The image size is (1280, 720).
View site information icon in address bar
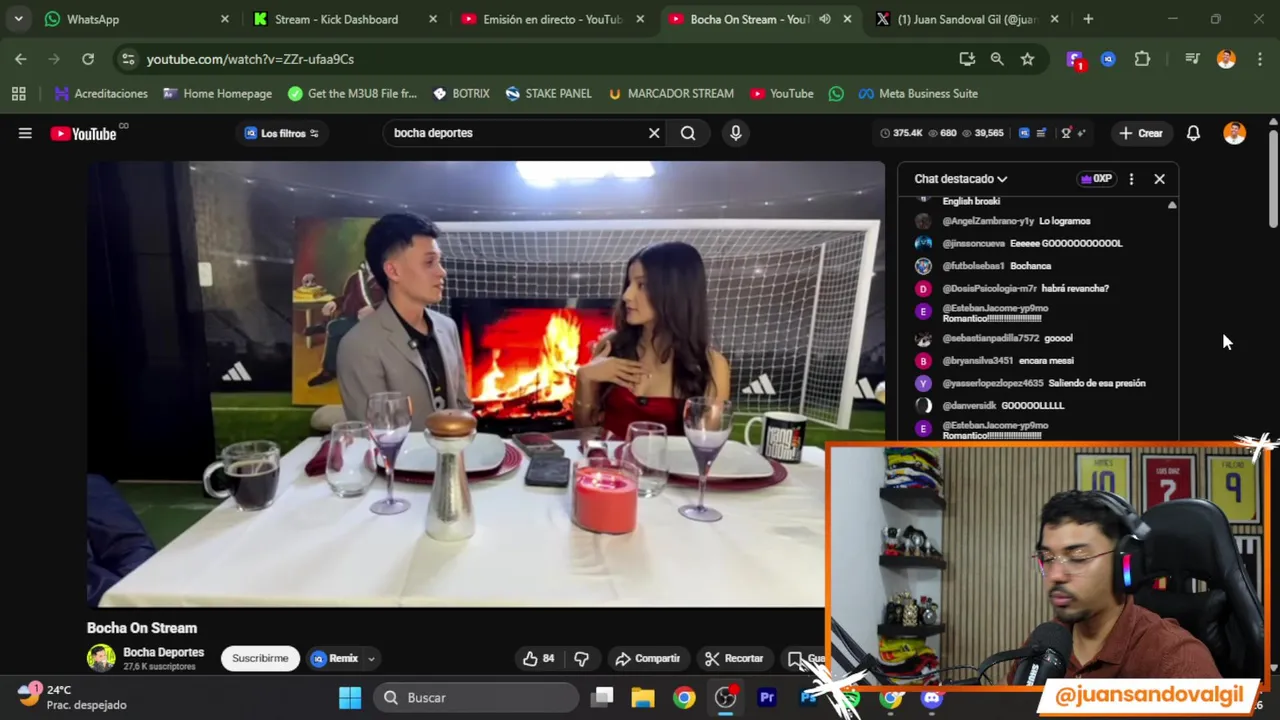pyautogui.click(x=128, y=59)
